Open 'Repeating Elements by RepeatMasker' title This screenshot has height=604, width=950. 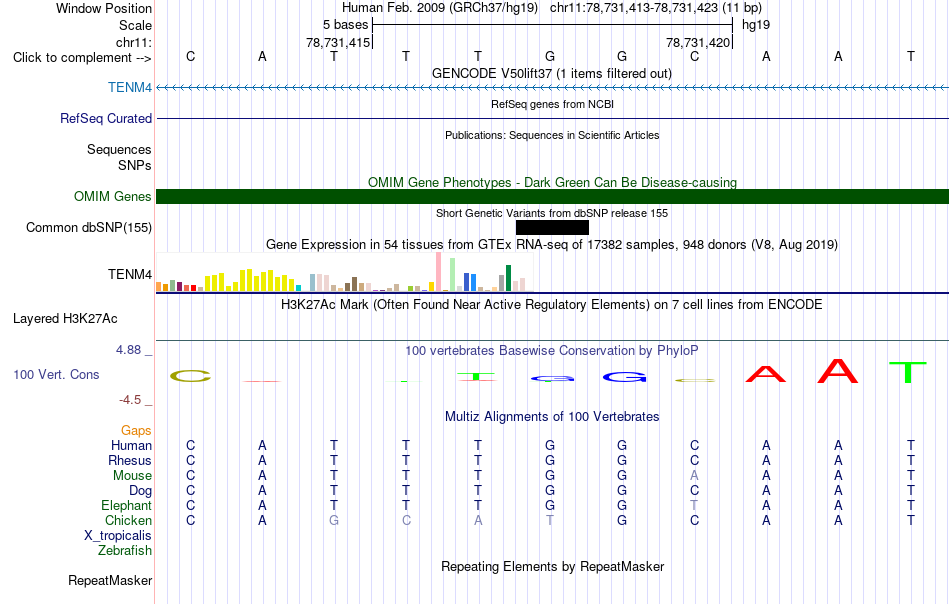tap(553, 567)
